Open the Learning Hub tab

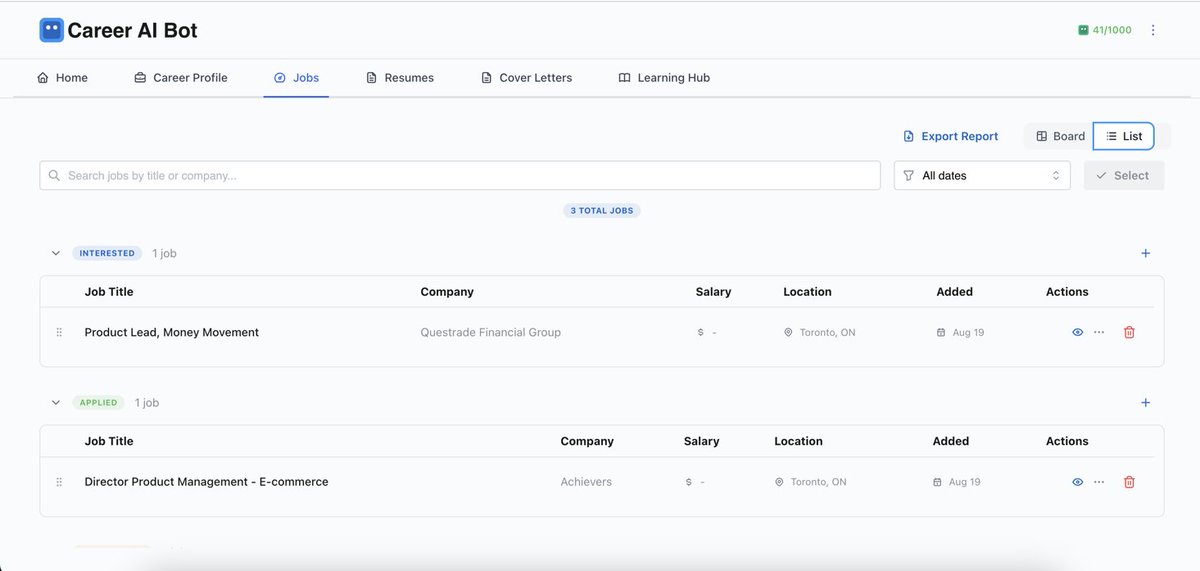pyautogui.click(x=664, y=78)
